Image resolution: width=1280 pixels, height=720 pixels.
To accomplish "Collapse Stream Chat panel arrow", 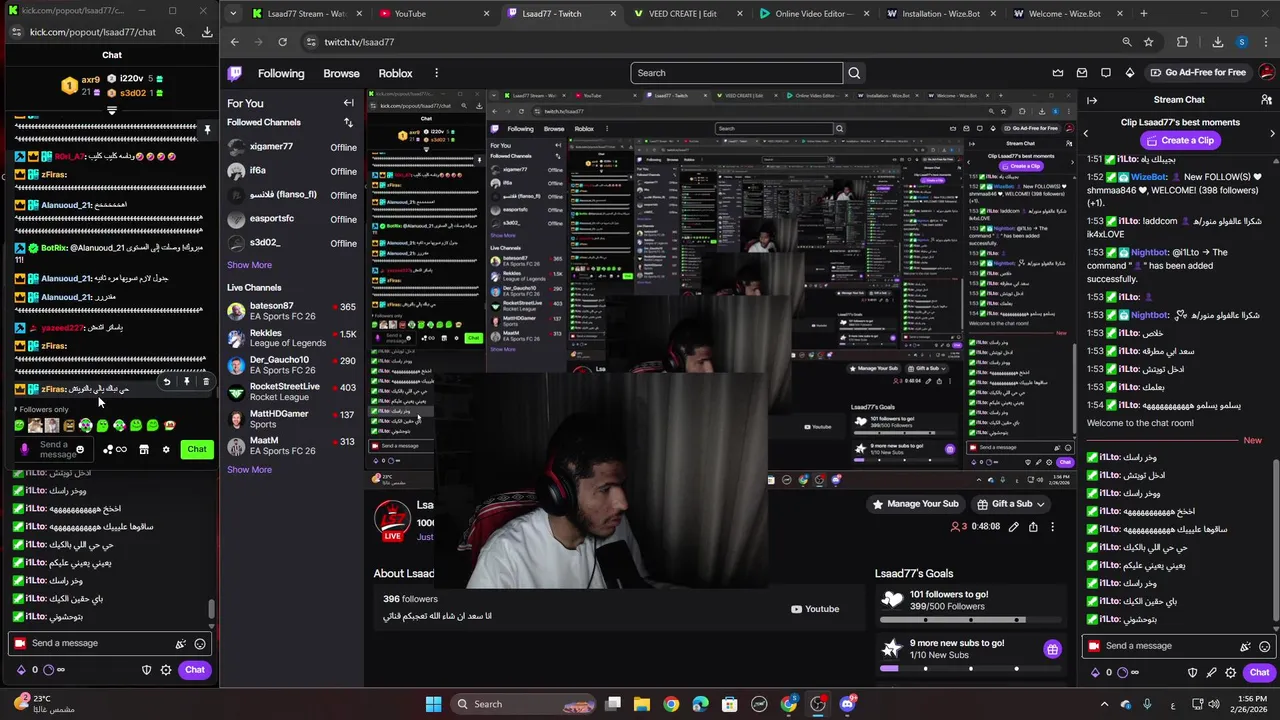I will point(1092,100).
